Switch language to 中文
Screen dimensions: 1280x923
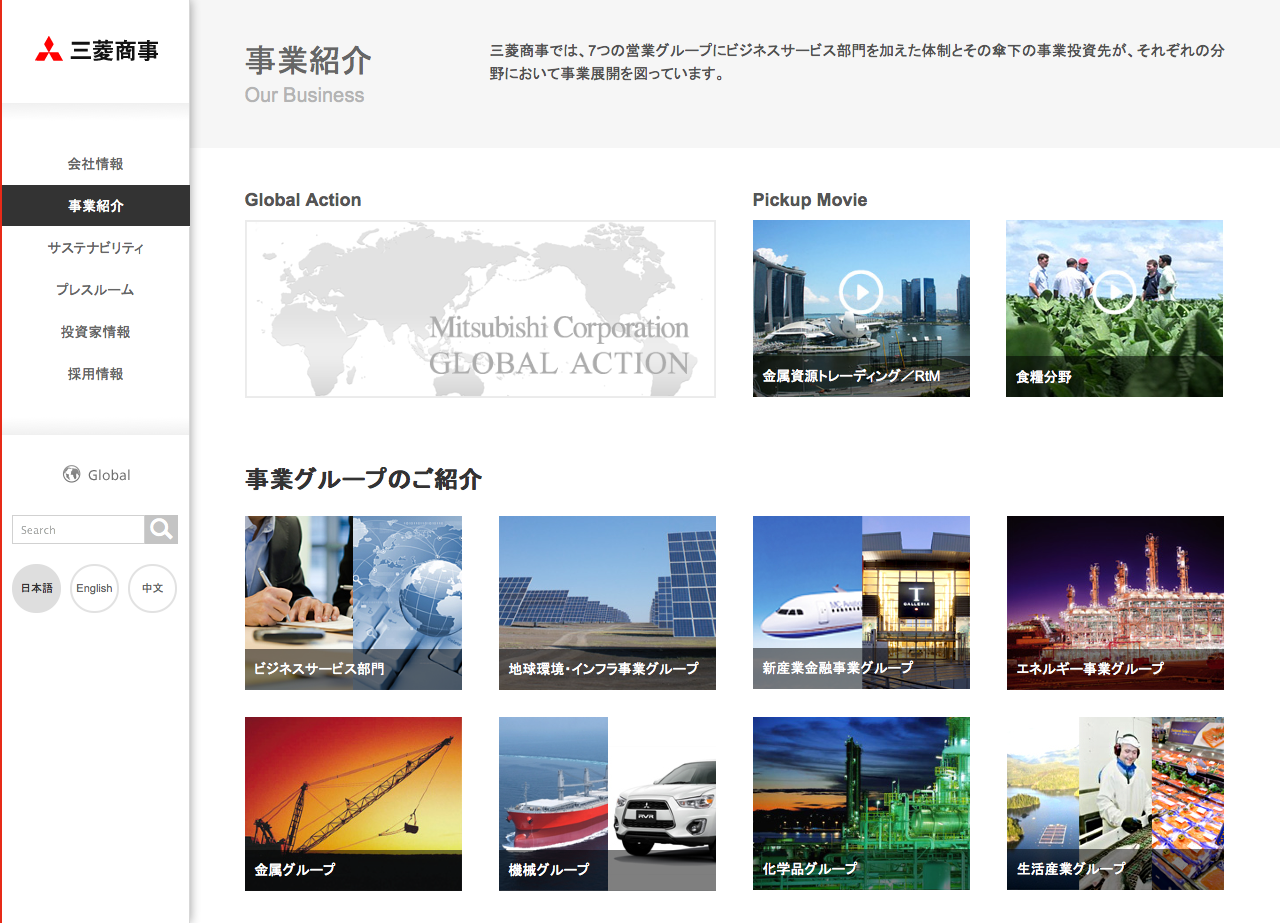pyautogui.click(x=152, y=588)
